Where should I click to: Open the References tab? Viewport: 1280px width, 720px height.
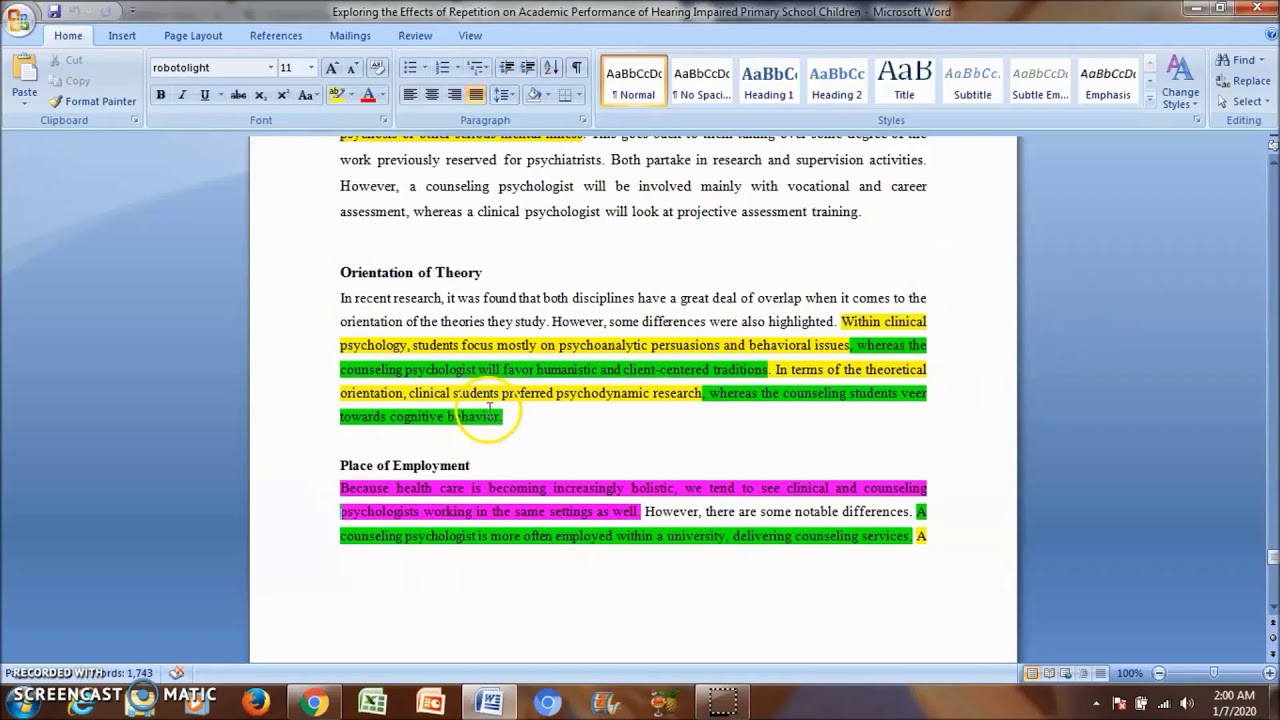(x=276, y=36)
